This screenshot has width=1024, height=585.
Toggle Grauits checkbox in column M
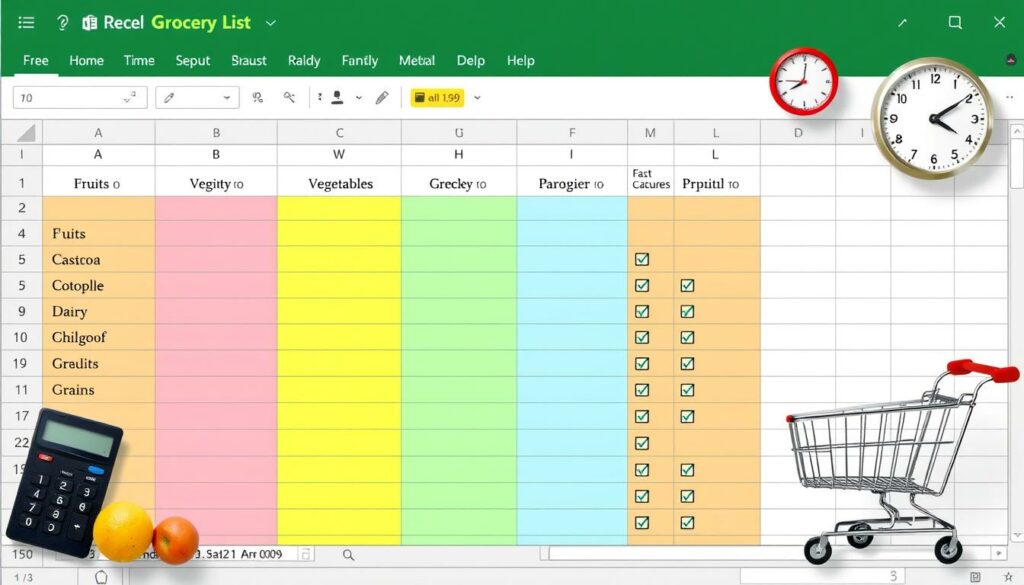click(x=642, y=364)
